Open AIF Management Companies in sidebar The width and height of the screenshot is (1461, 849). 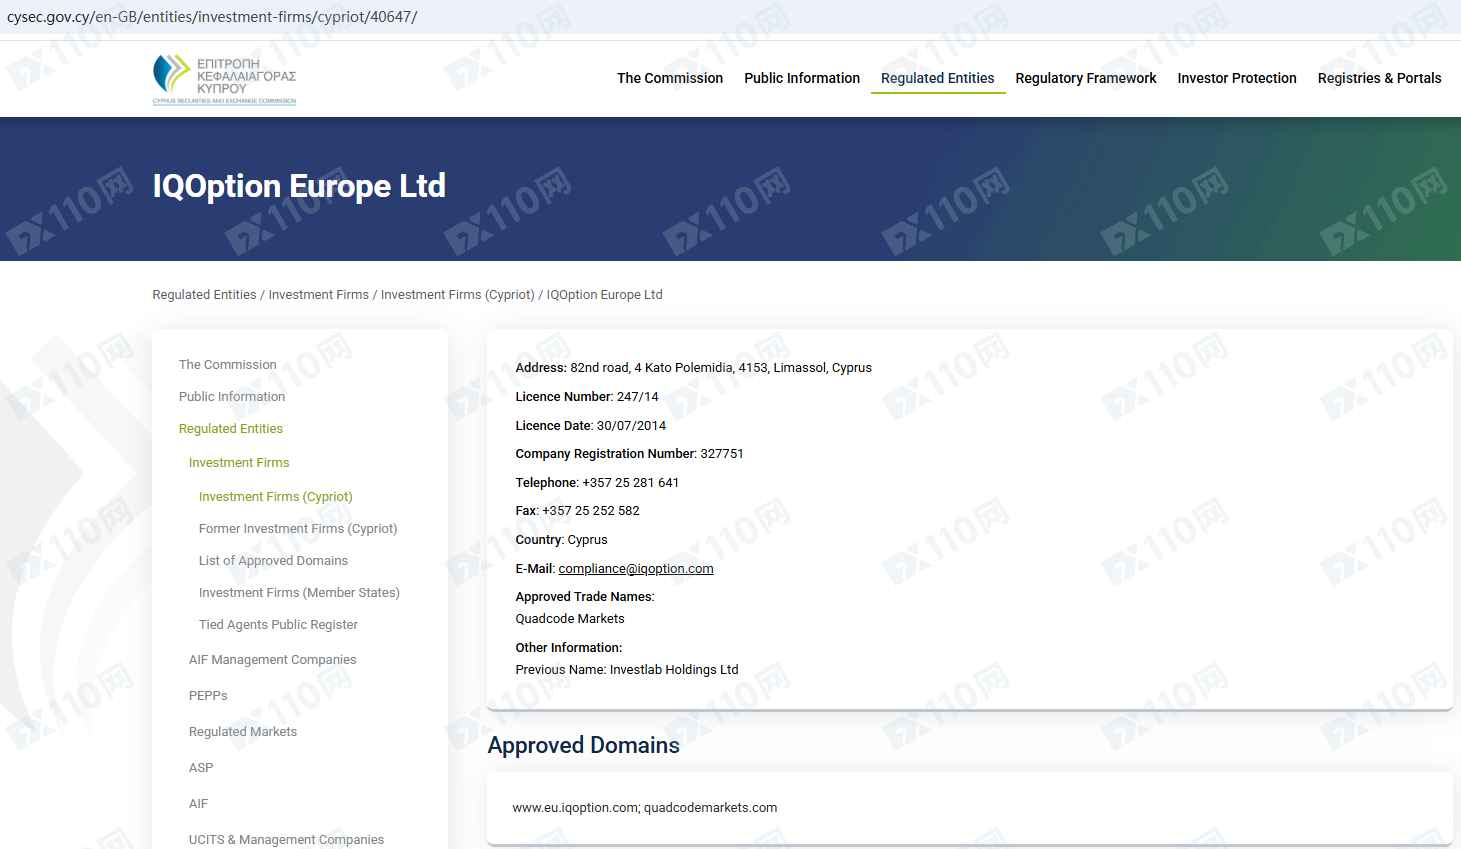click(272, 660)
